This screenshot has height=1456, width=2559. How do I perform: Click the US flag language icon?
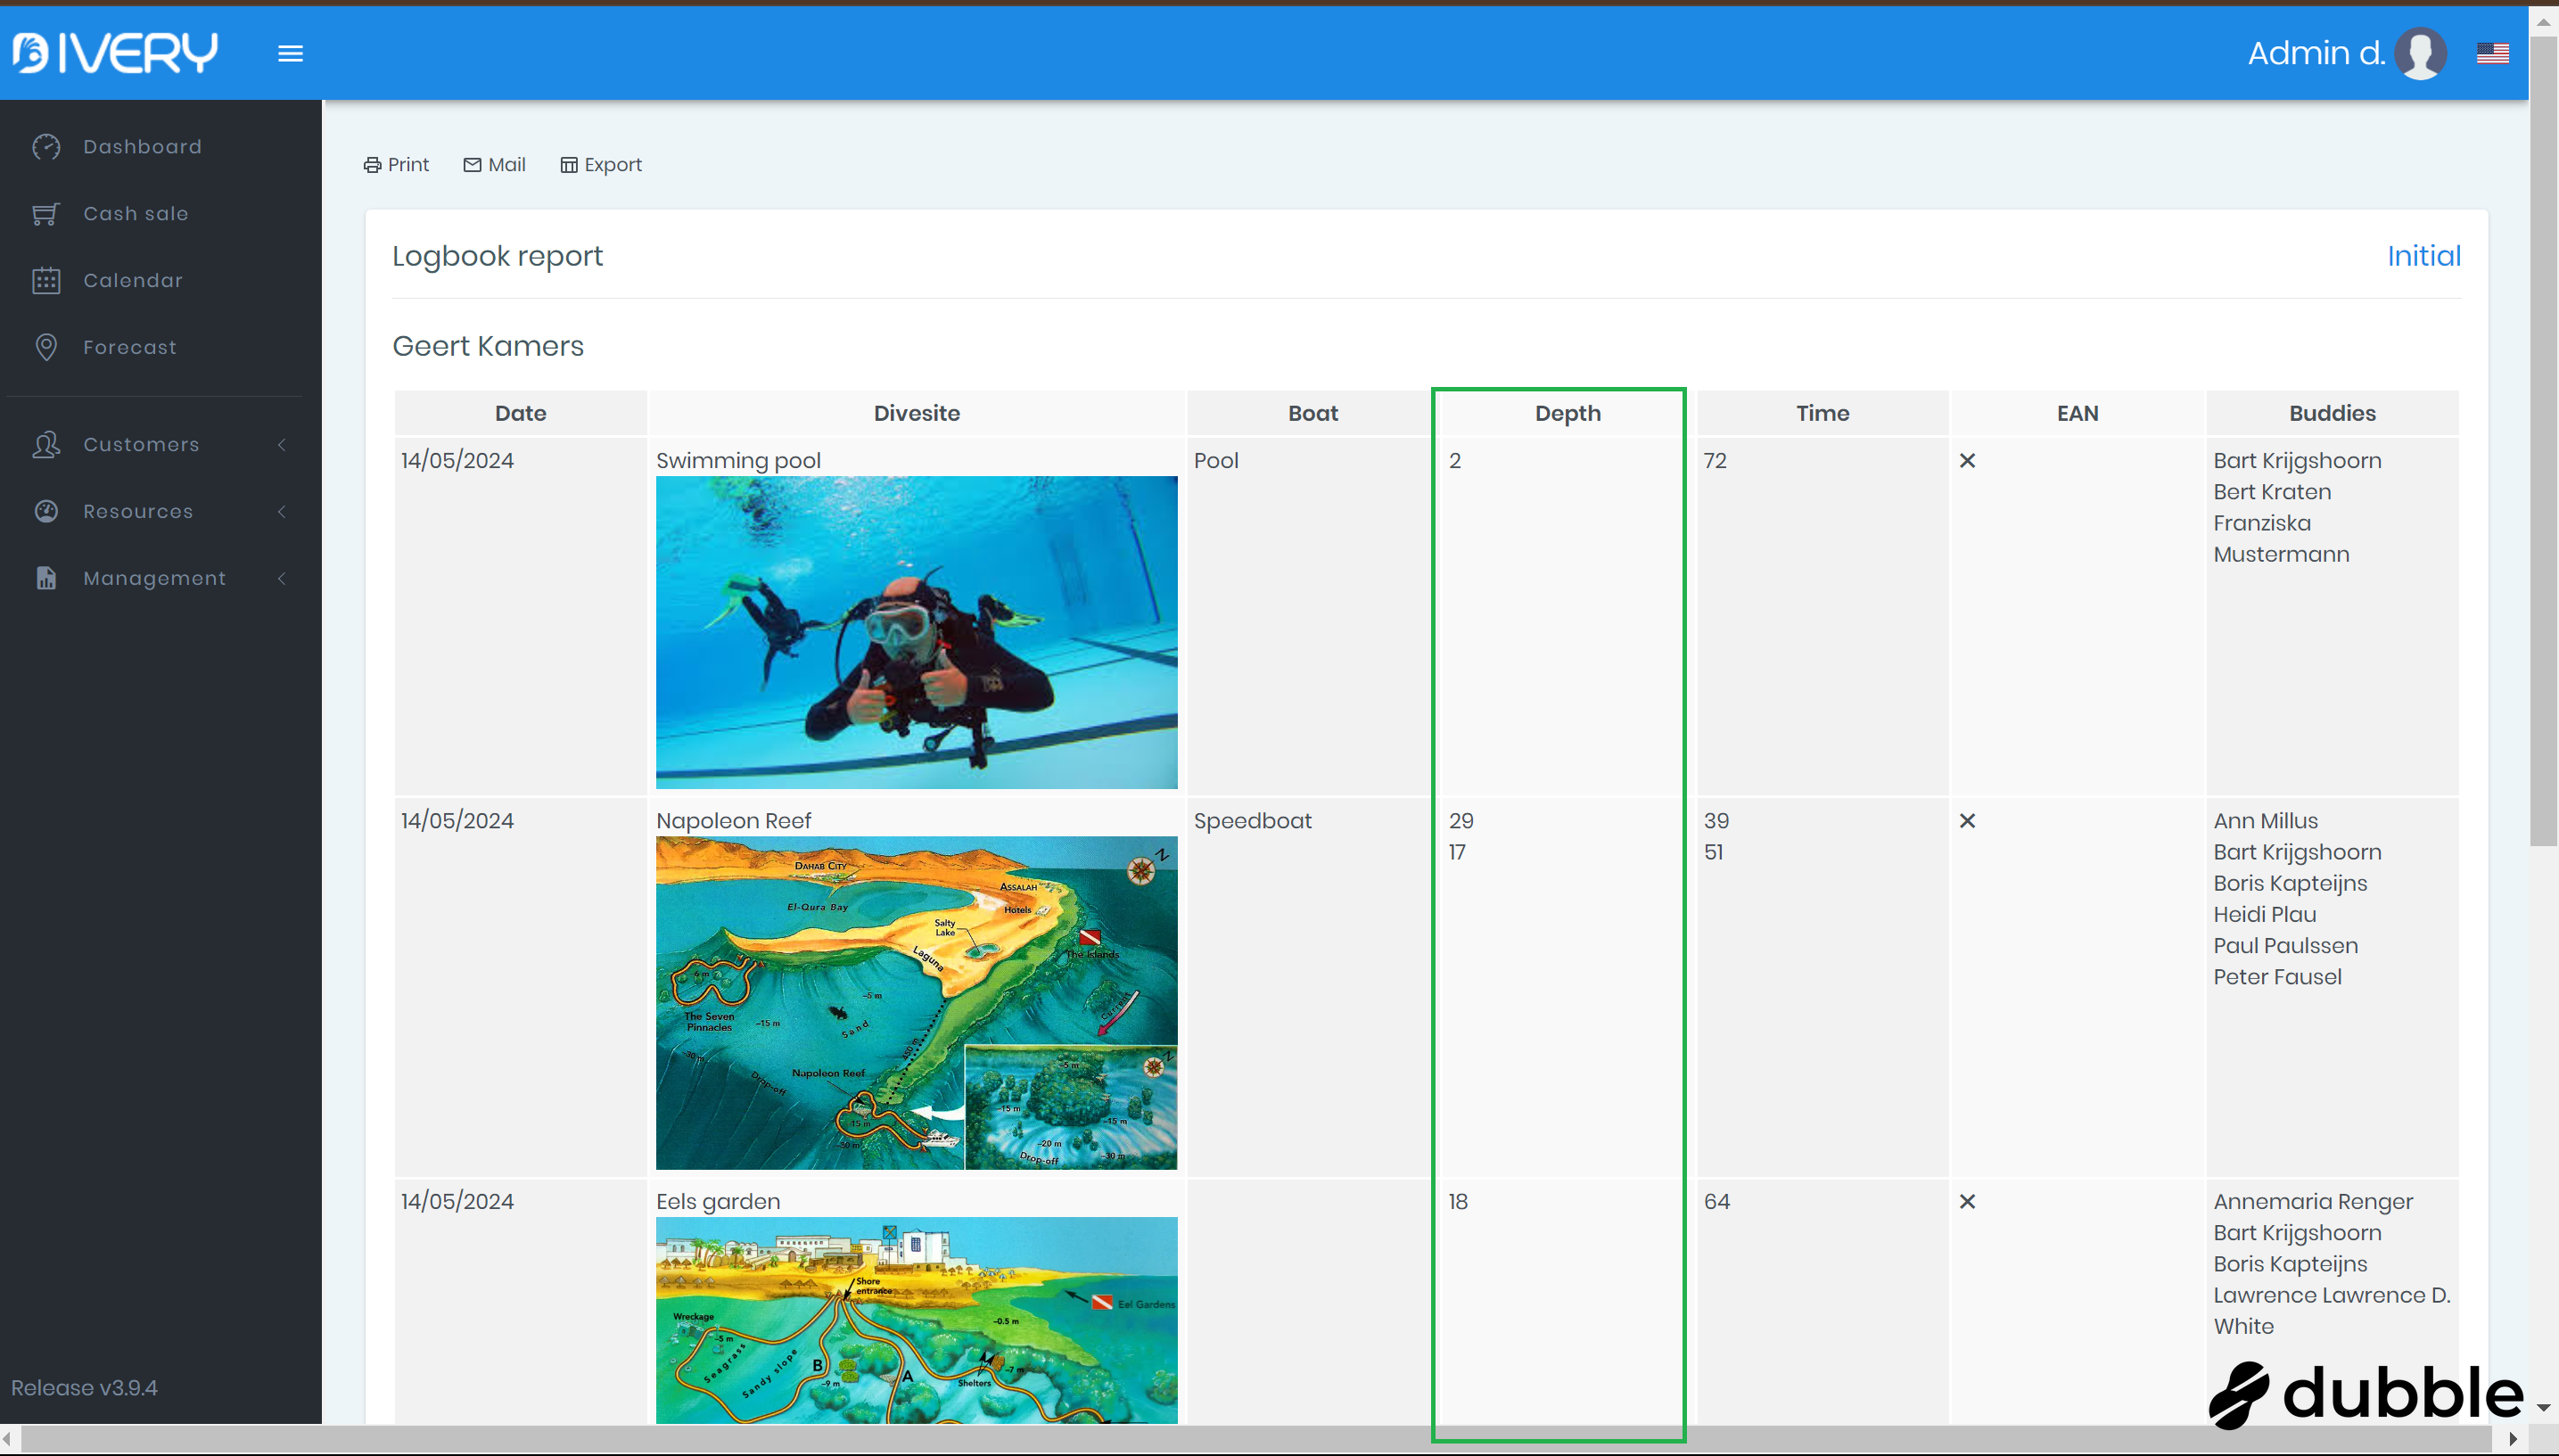pyautogui.click(x=2492, y=53)
